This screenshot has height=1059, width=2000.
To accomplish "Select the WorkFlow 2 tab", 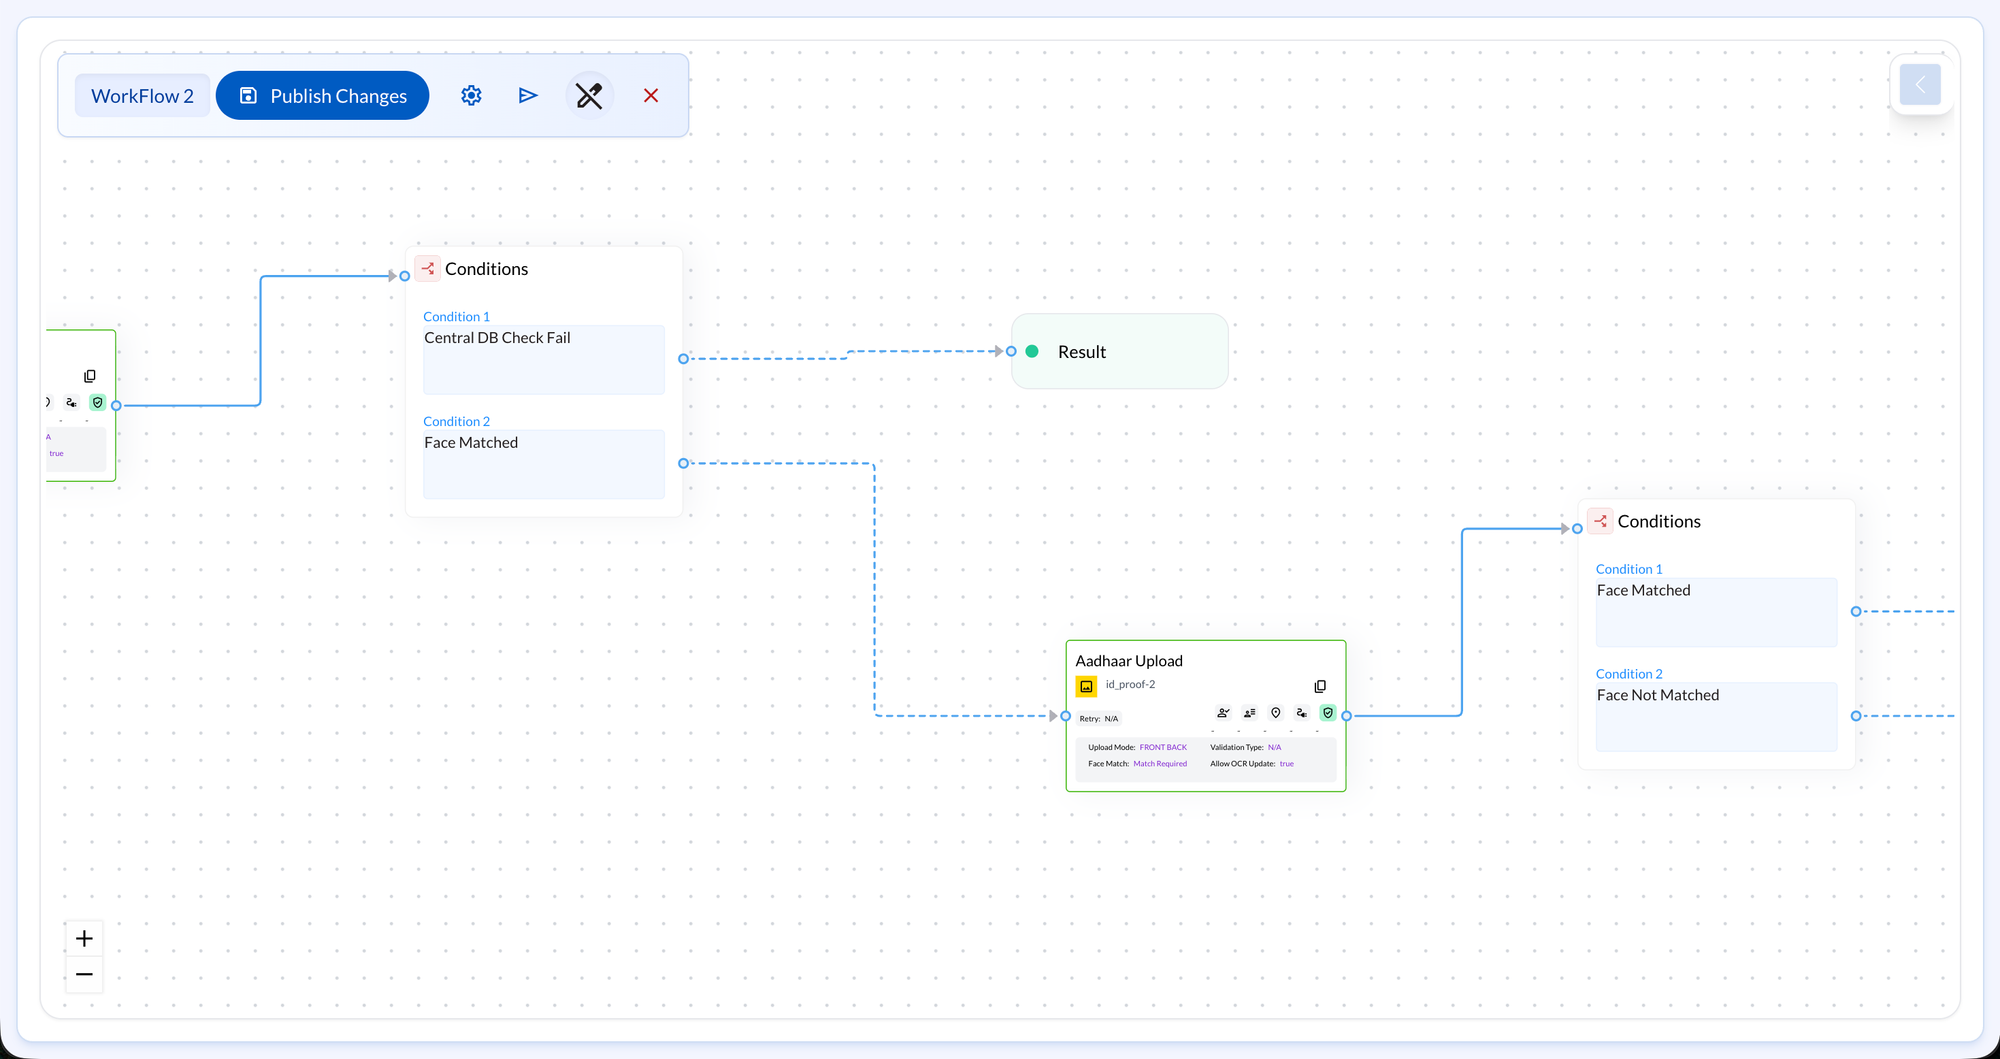I will [142, 95].
